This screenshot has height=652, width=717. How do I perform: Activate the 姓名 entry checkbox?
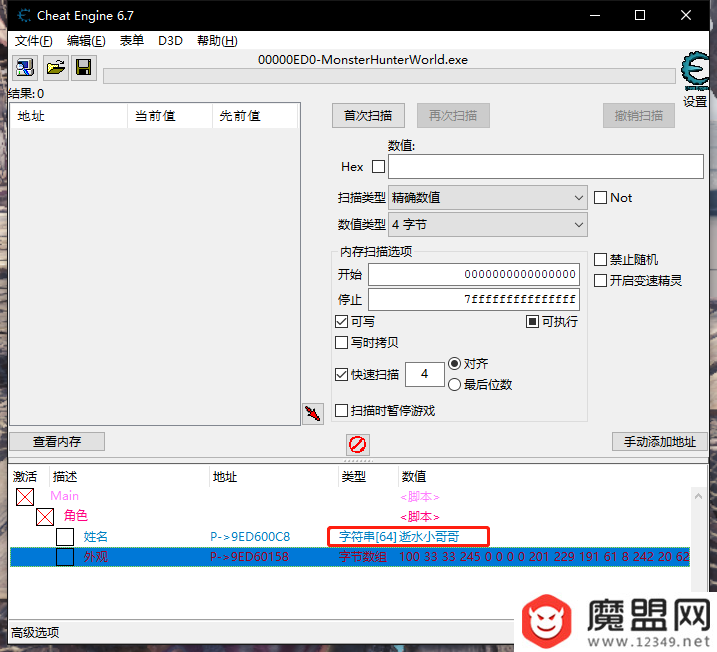tap(65, 537)
